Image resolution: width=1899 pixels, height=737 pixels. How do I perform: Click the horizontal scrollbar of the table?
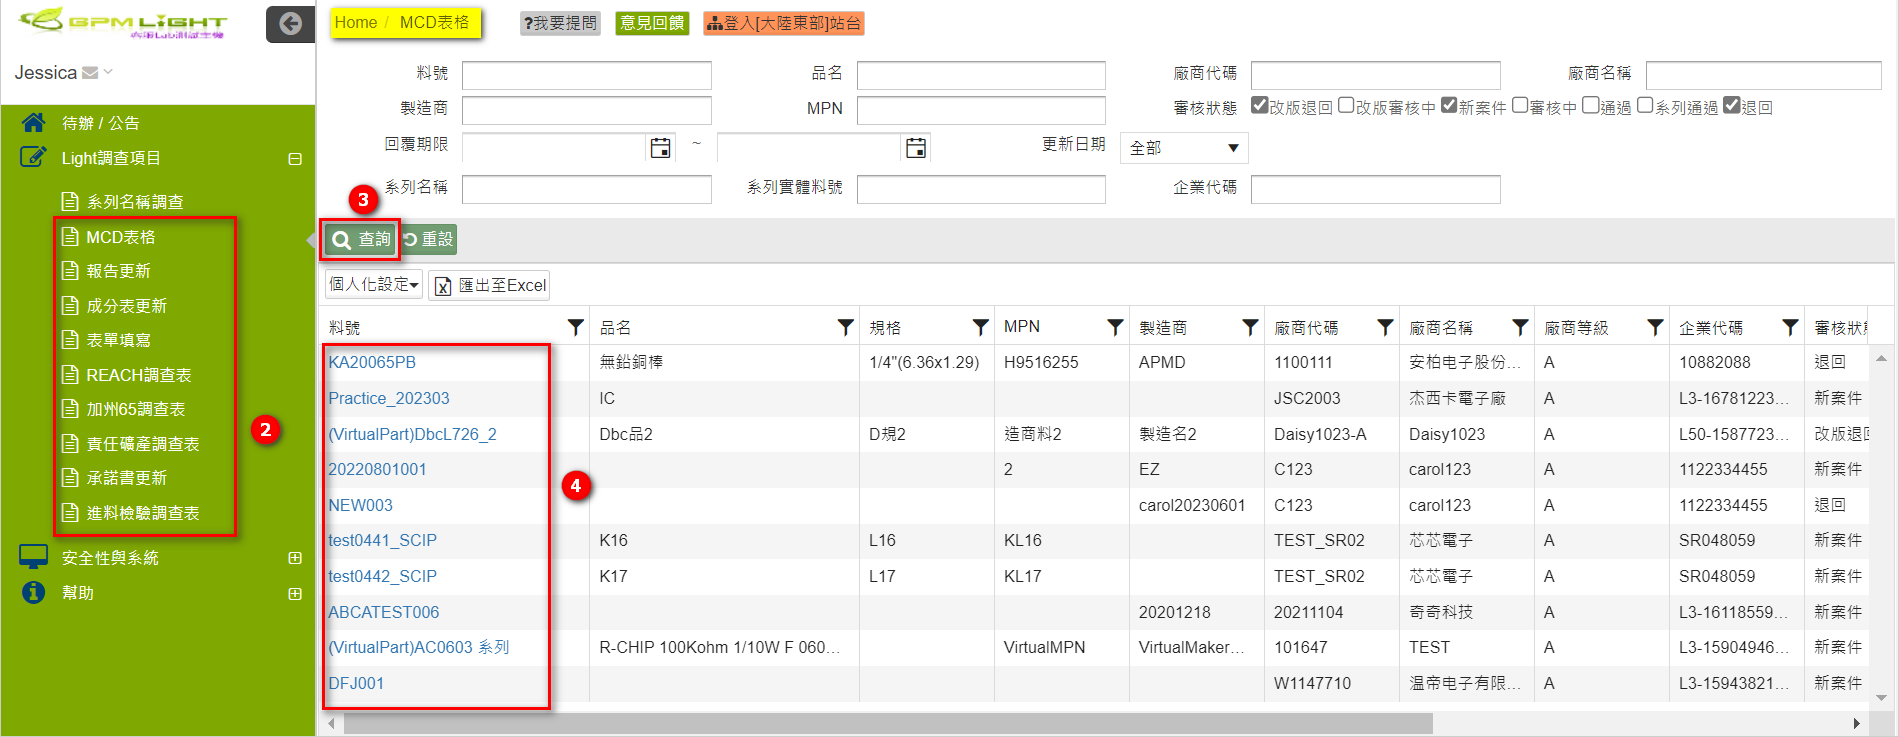[888, 723]
